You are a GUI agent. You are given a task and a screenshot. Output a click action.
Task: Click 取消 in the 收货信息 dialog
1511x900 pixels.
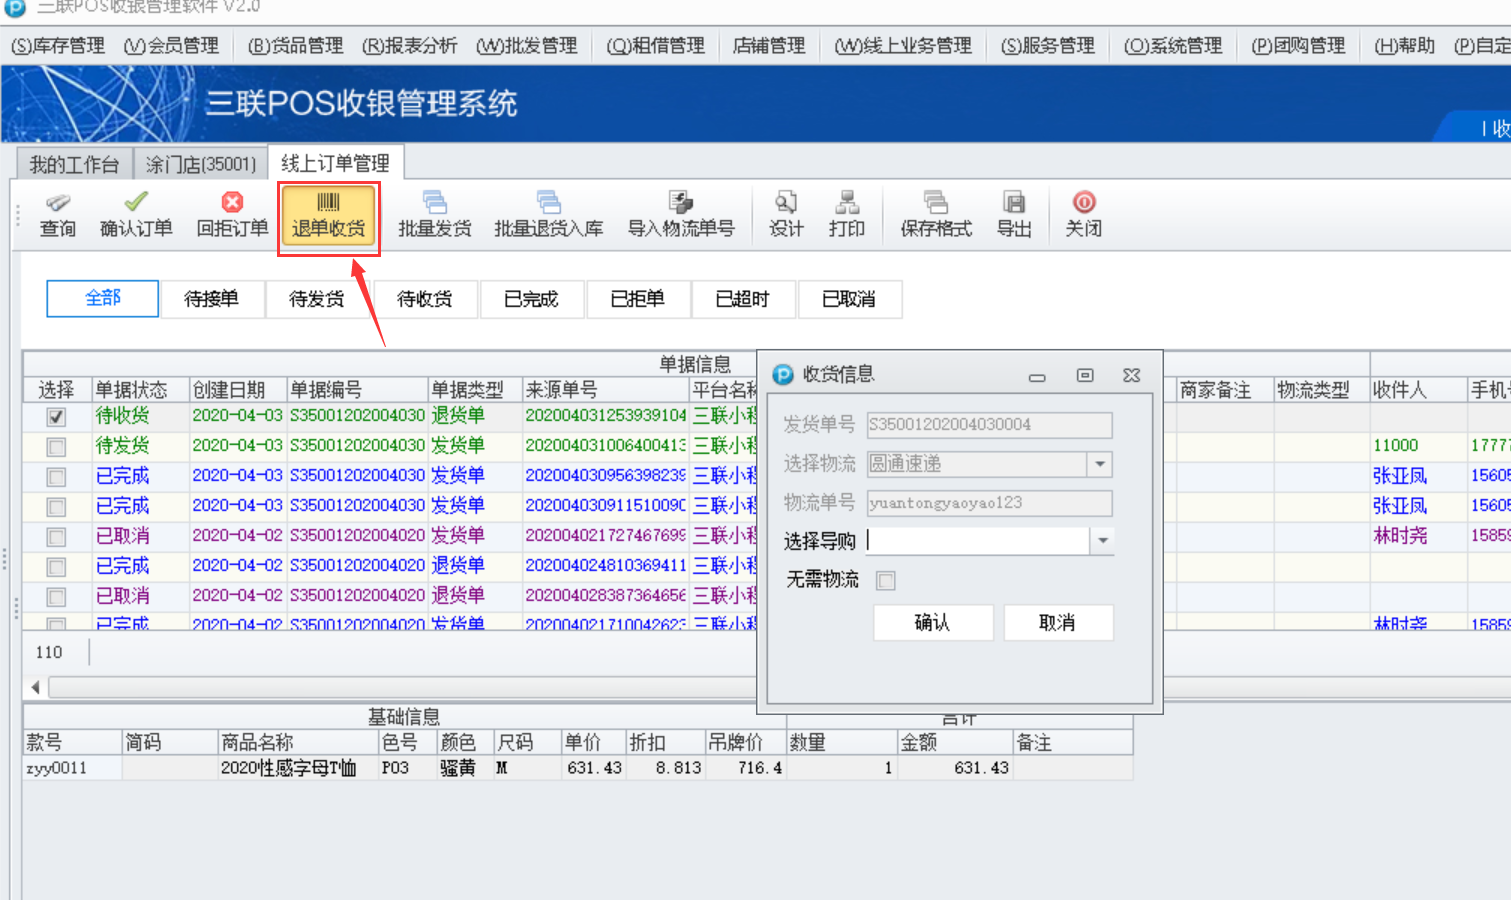1058,623
